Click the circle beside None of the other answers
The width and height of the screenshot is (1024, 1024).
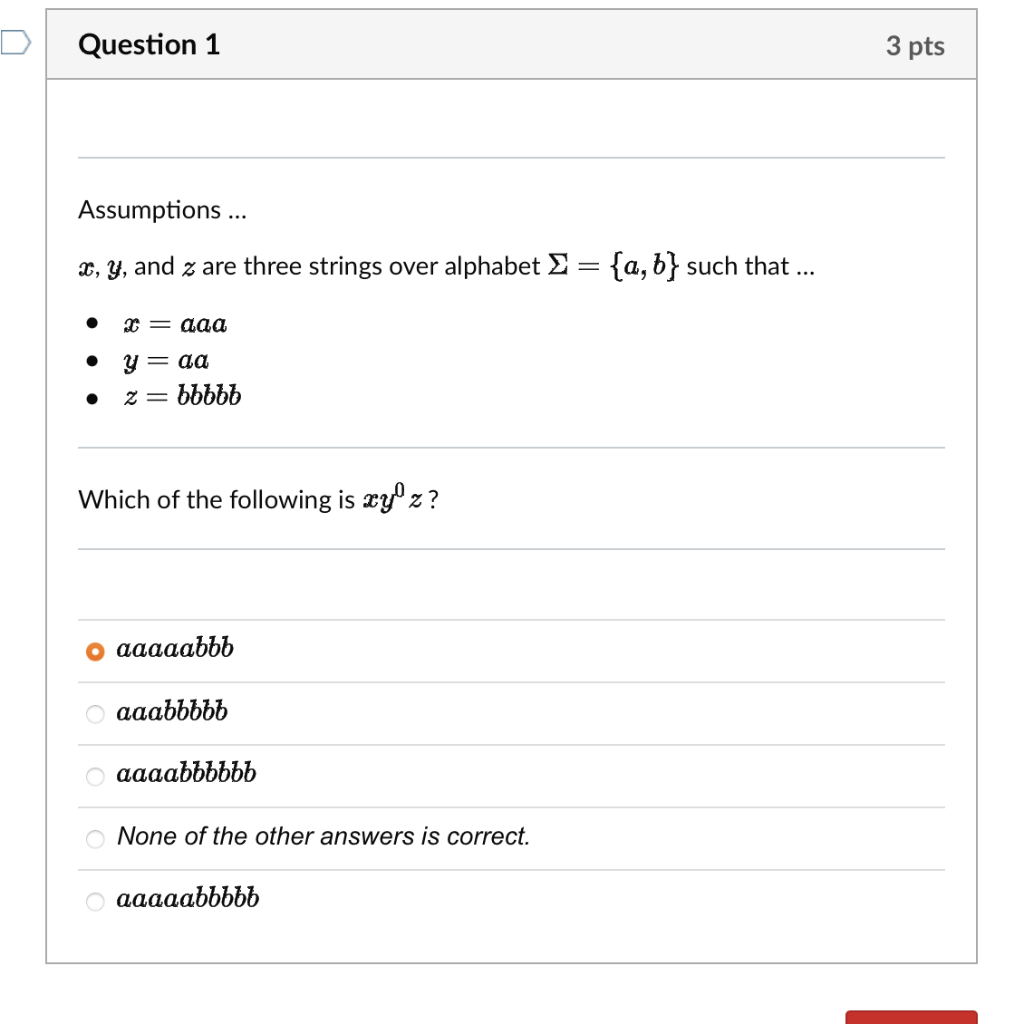coord(95,839)
